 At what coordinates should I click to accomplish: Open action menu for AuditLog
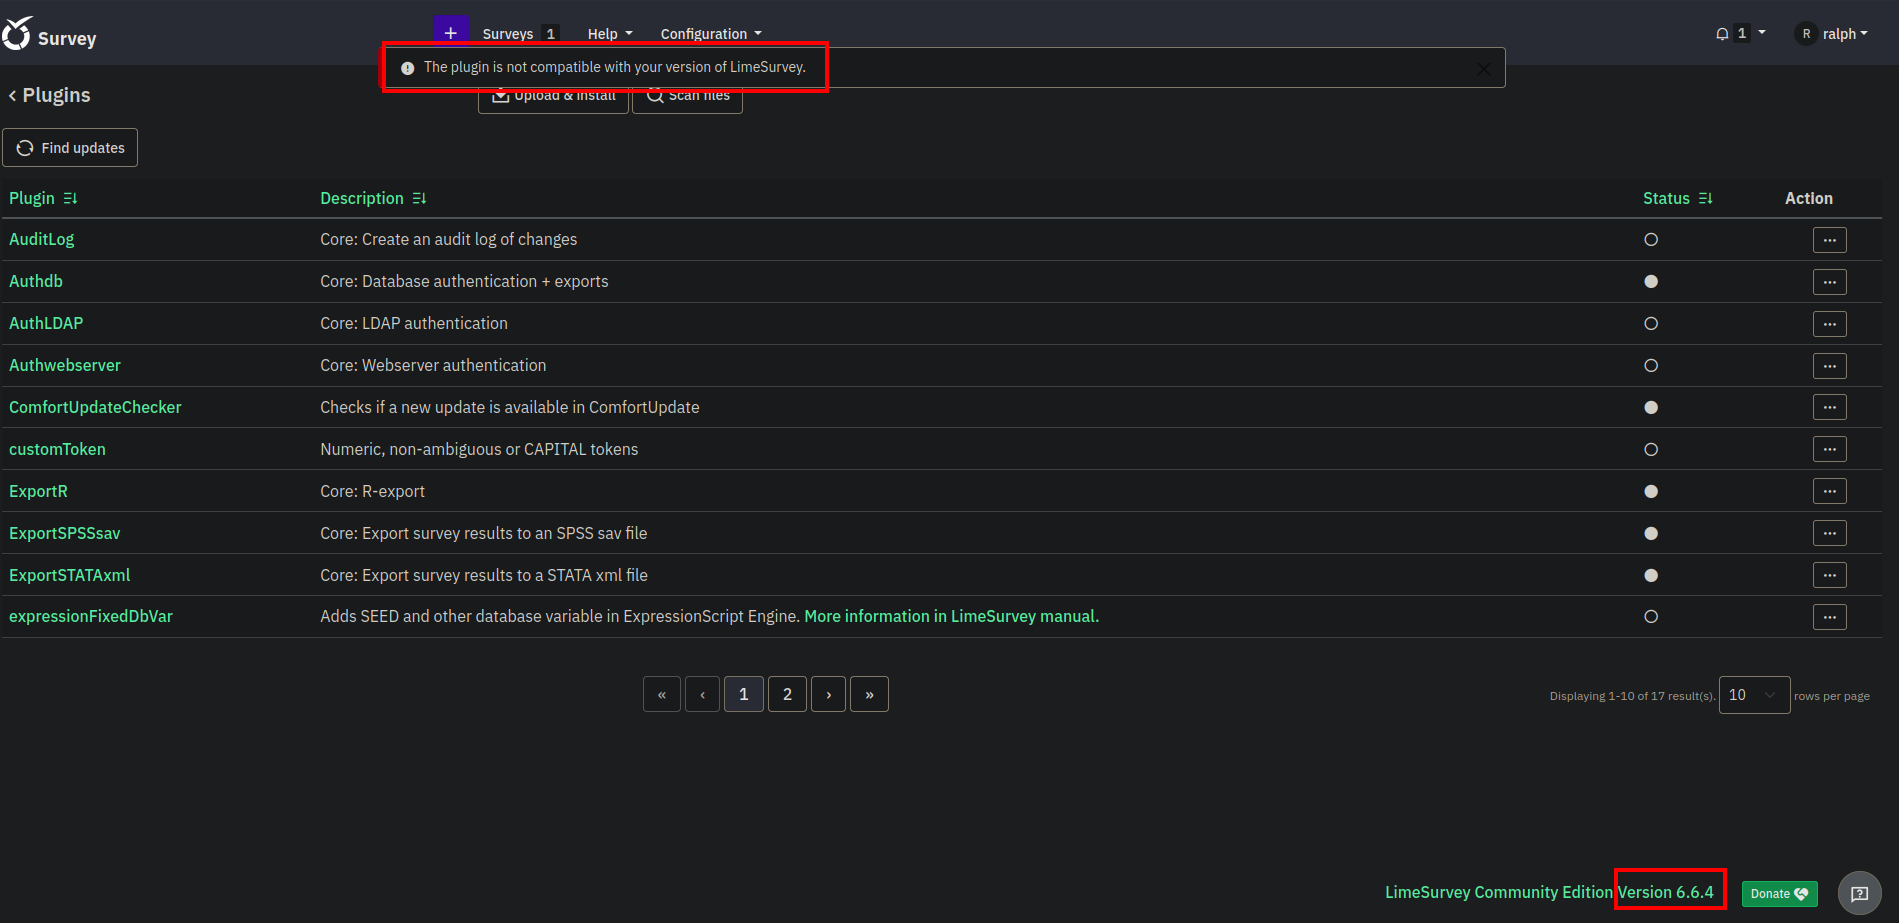1829,240
